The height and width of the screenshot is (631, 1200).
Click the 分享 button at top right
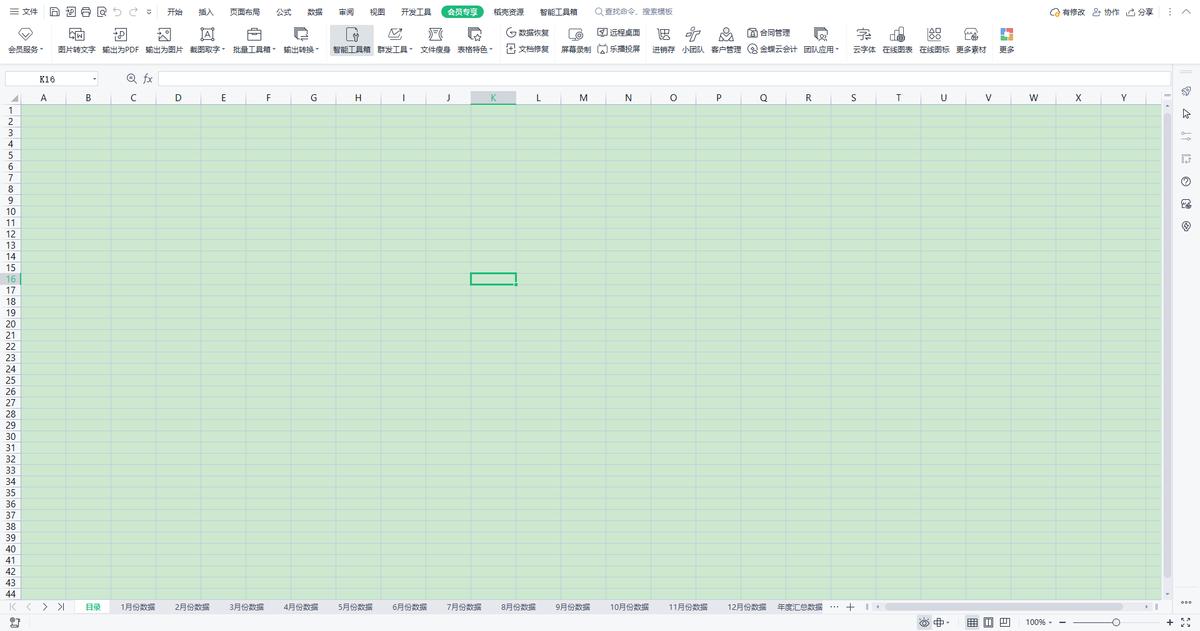point(1139,12)
